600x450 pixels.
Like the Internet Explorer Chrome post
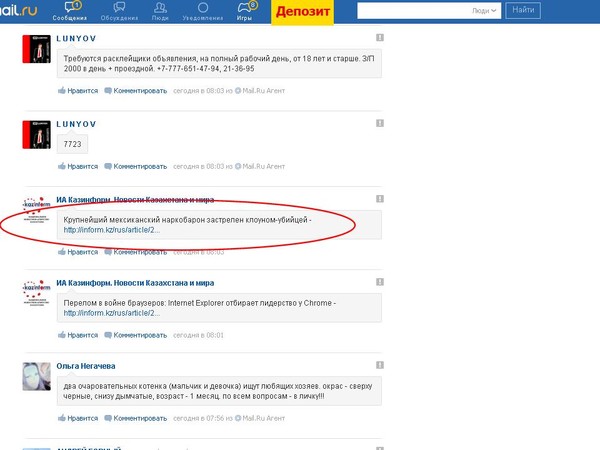point(78,335)
